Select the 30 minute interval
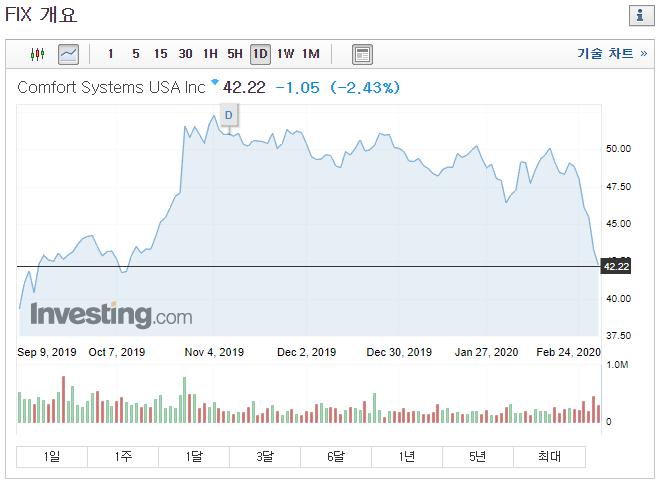 [185, 54]
